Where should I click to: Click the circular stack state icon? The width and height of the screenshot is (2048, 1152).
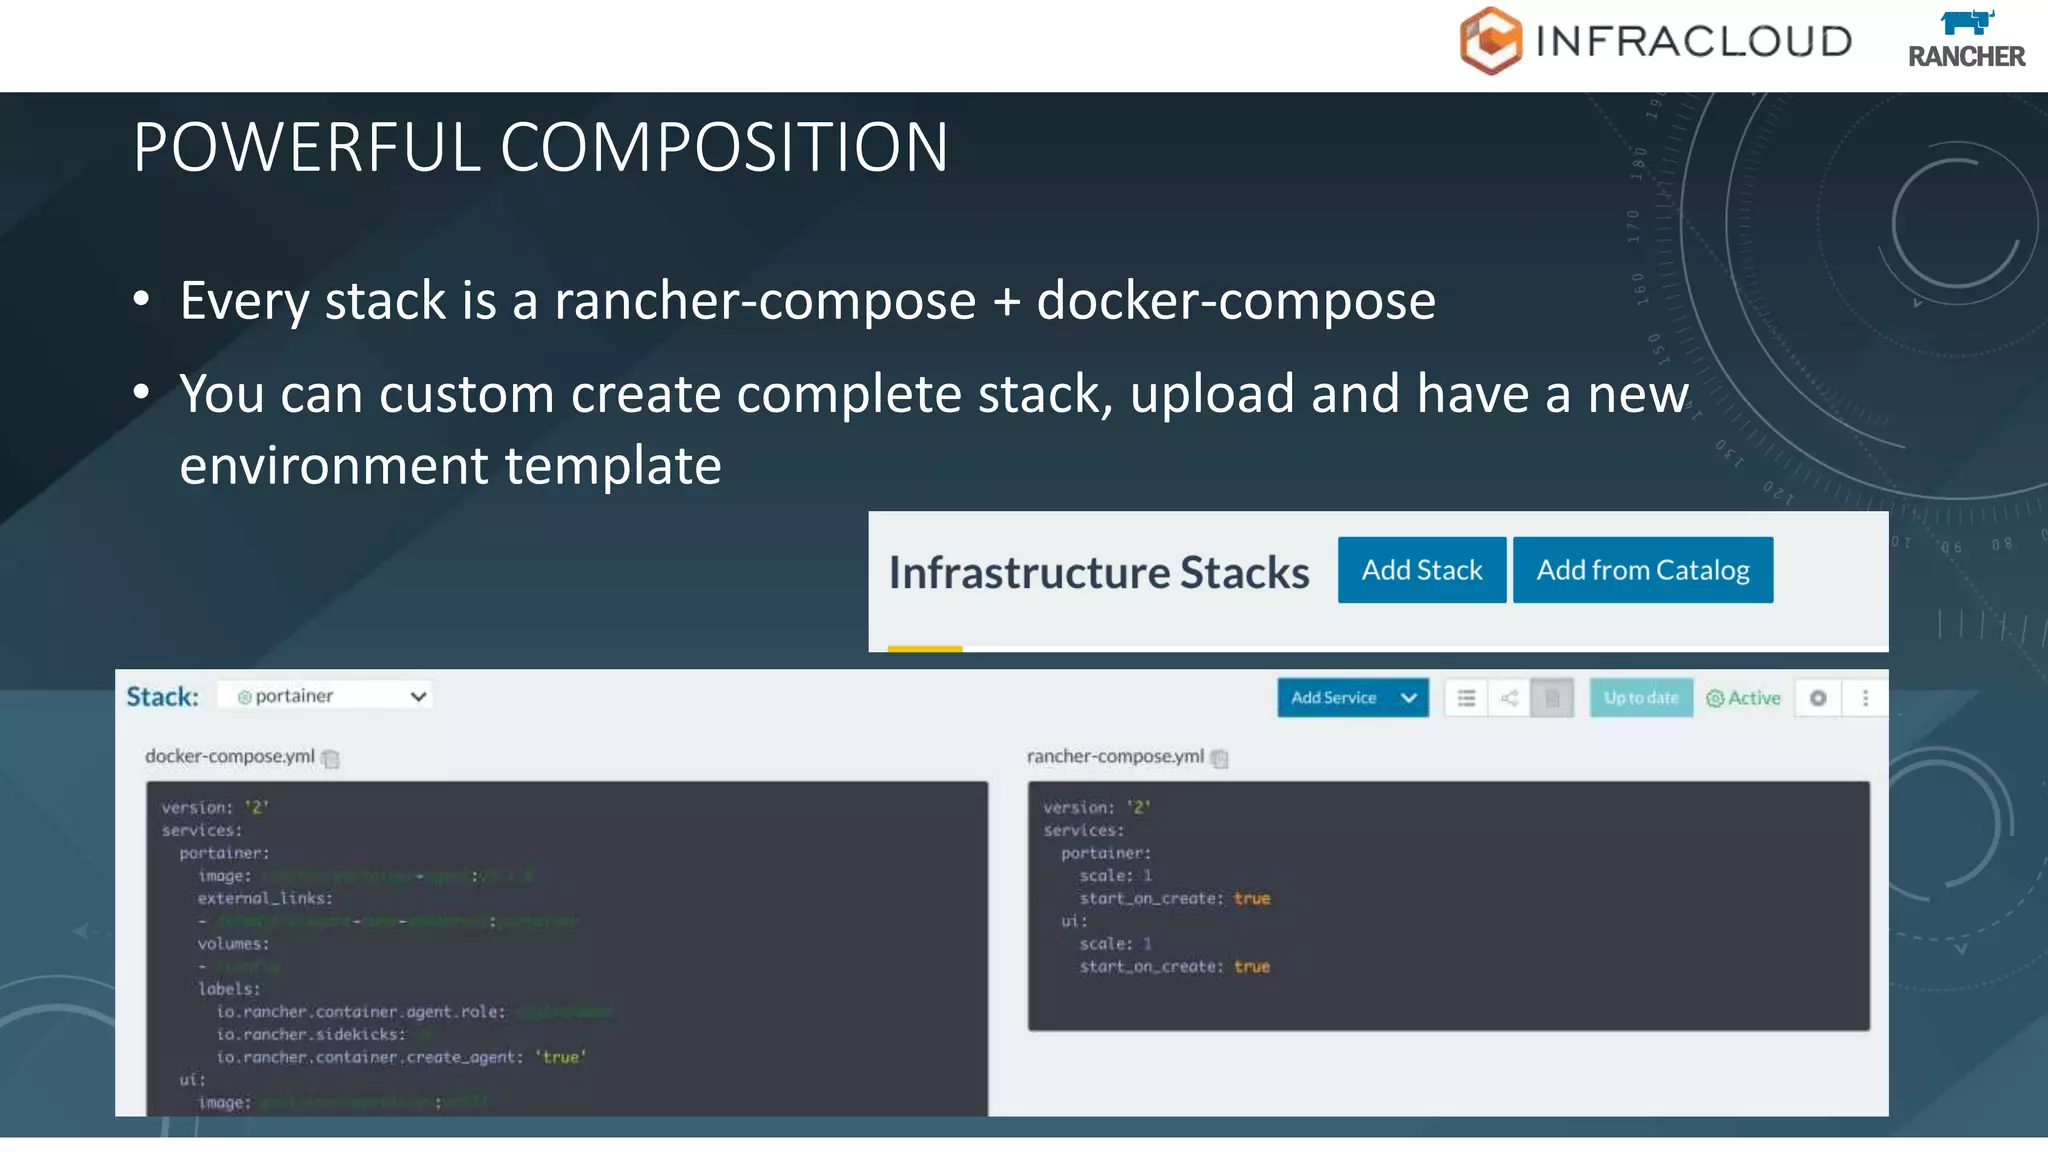1818,698
